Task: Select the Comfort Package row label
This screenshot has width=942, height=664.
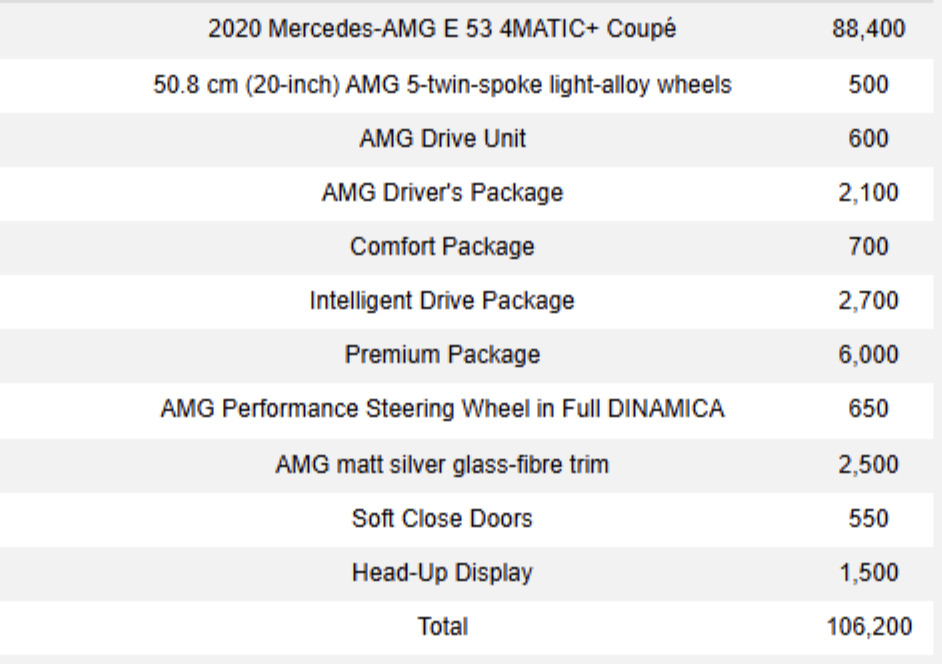Action: pos(442,247)
